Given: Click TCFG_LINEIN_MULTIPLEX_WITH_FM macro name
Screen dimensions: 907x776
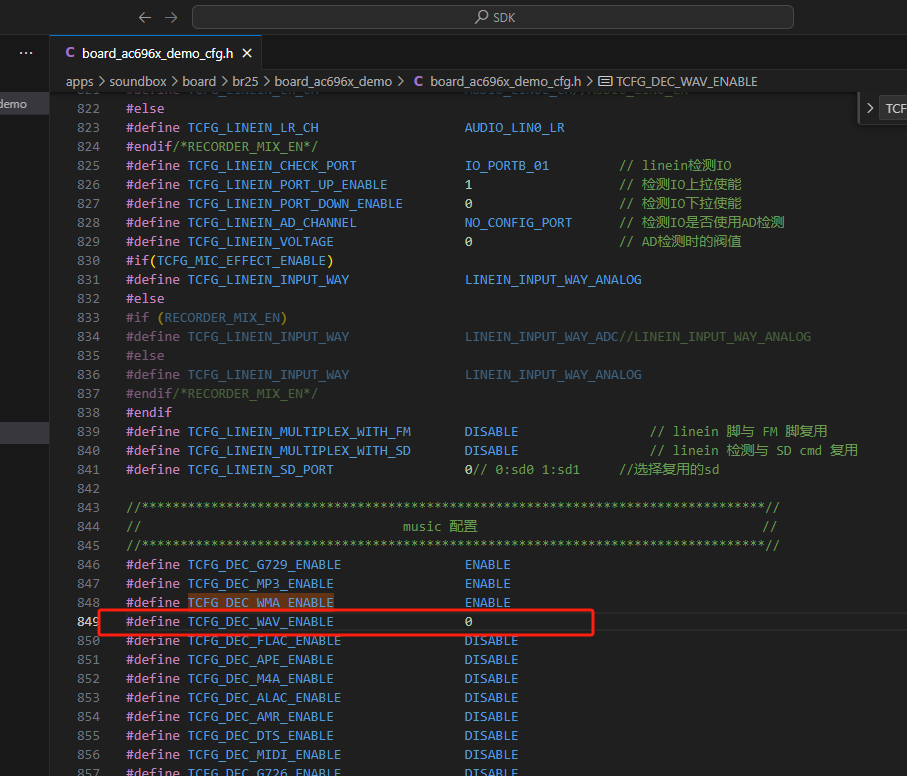Looking at the screenshot, I should [299, 431].
